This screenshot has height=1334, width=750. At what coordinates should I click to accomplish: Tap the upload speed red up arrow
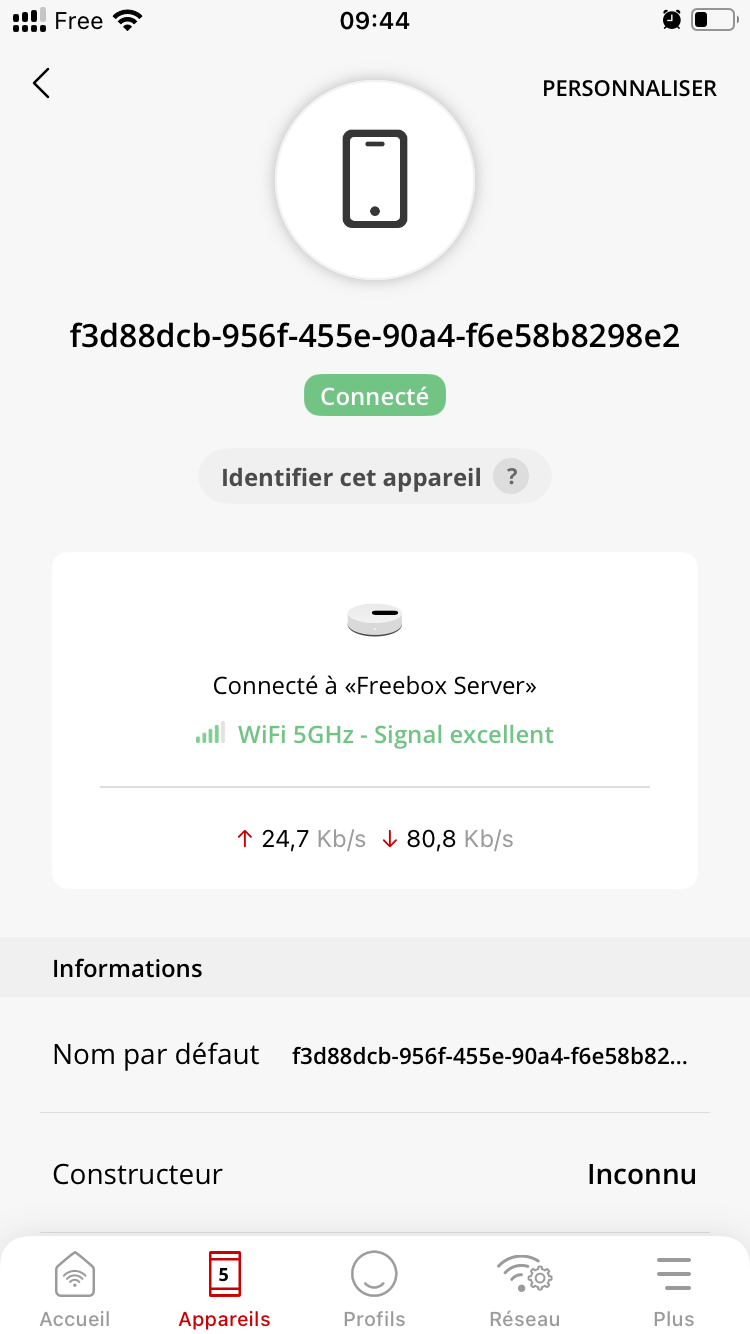(245, 839)
